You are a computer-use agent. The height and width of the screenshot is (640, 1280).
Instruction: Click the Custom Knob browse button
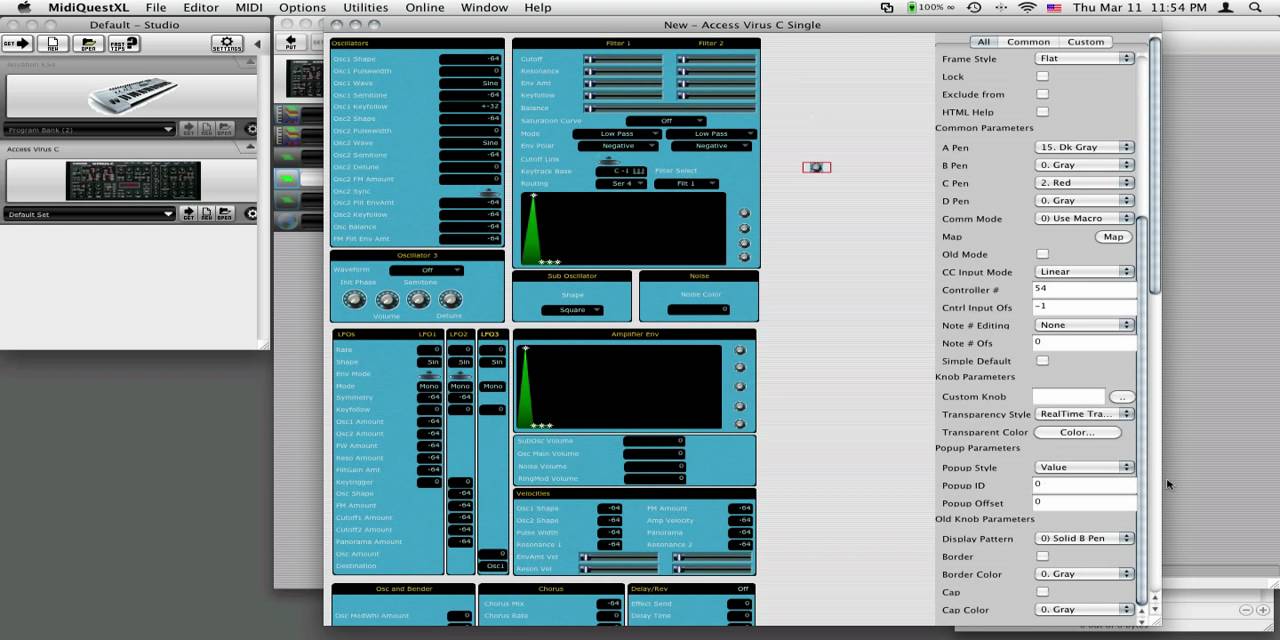1121,397
